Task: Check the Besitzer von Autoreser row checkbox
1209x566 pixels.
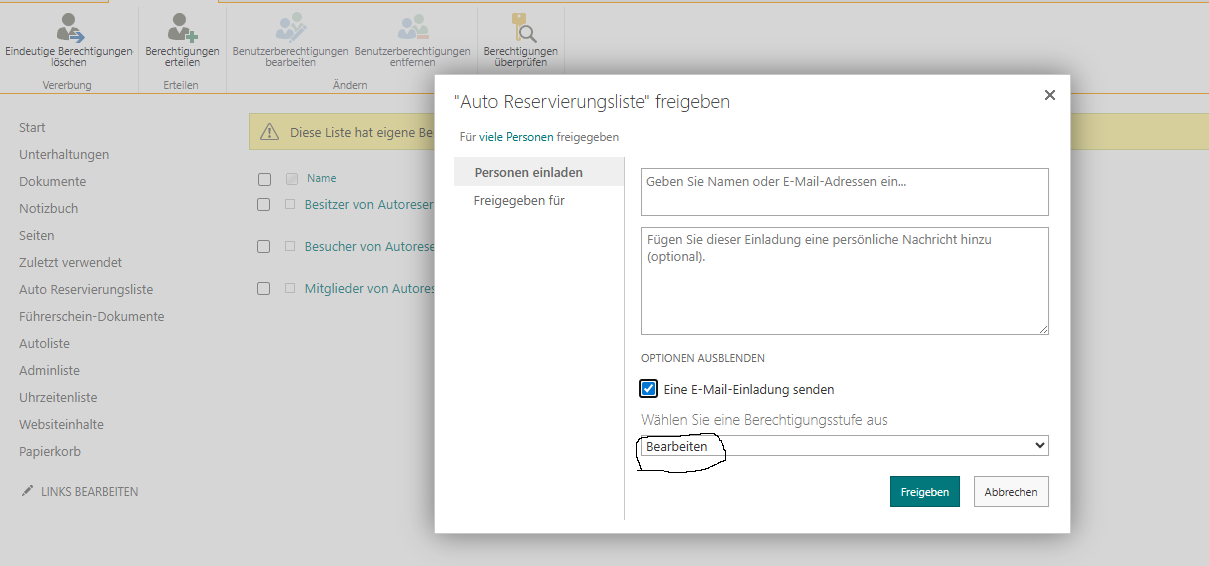Action: click(x=264, y=204)
